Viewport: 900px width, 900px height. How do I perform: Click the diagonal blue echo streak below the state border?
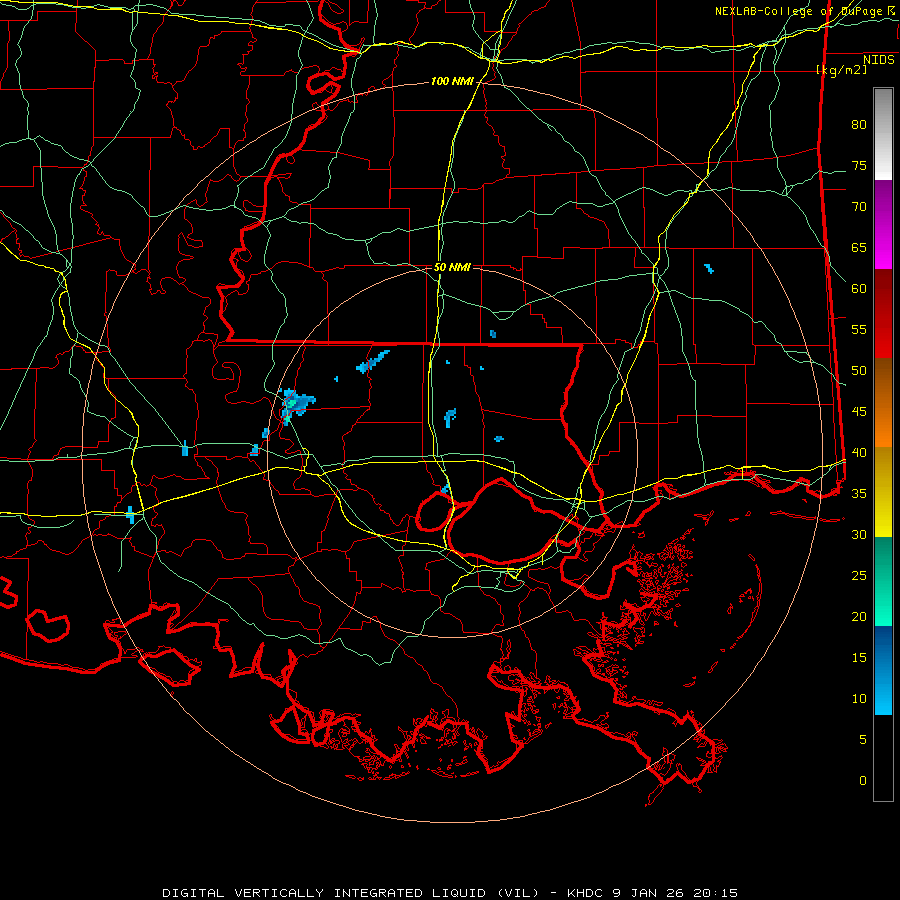coord(373,362)
